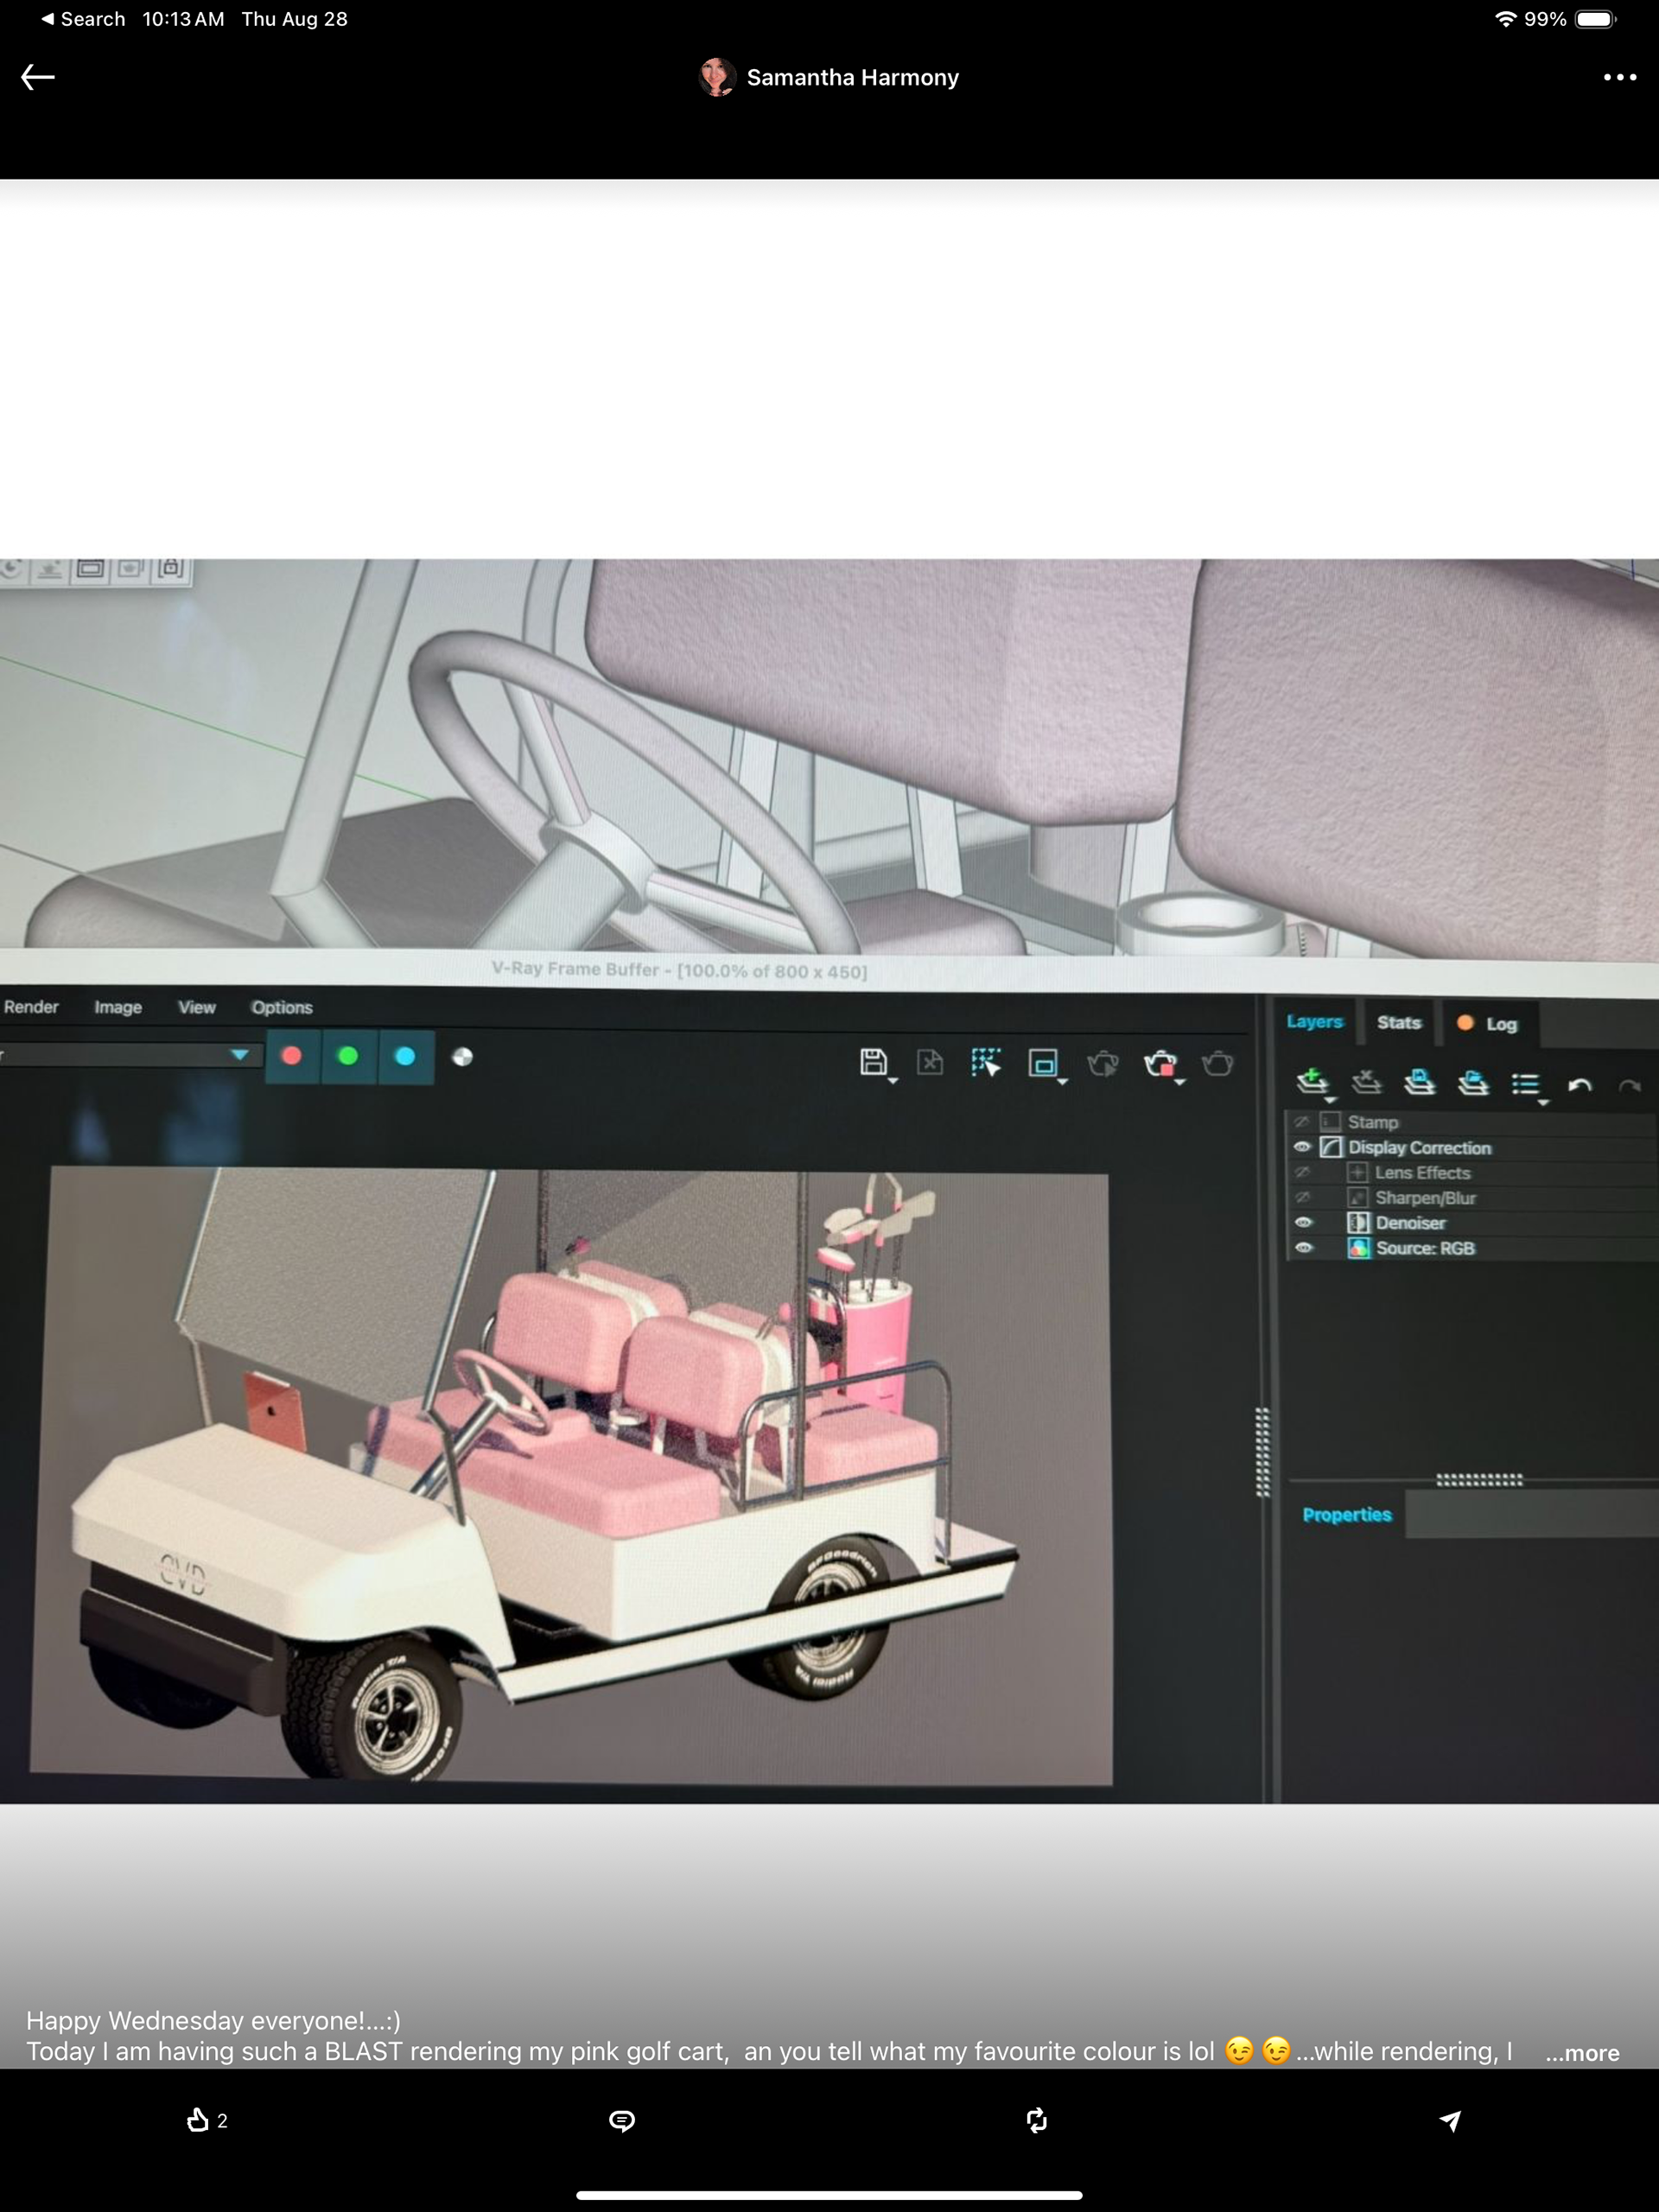Image resolution: width=1659 pixels, height=2212 pixels.
Task: Click the region render icon
Action: coord(1043,1063)
